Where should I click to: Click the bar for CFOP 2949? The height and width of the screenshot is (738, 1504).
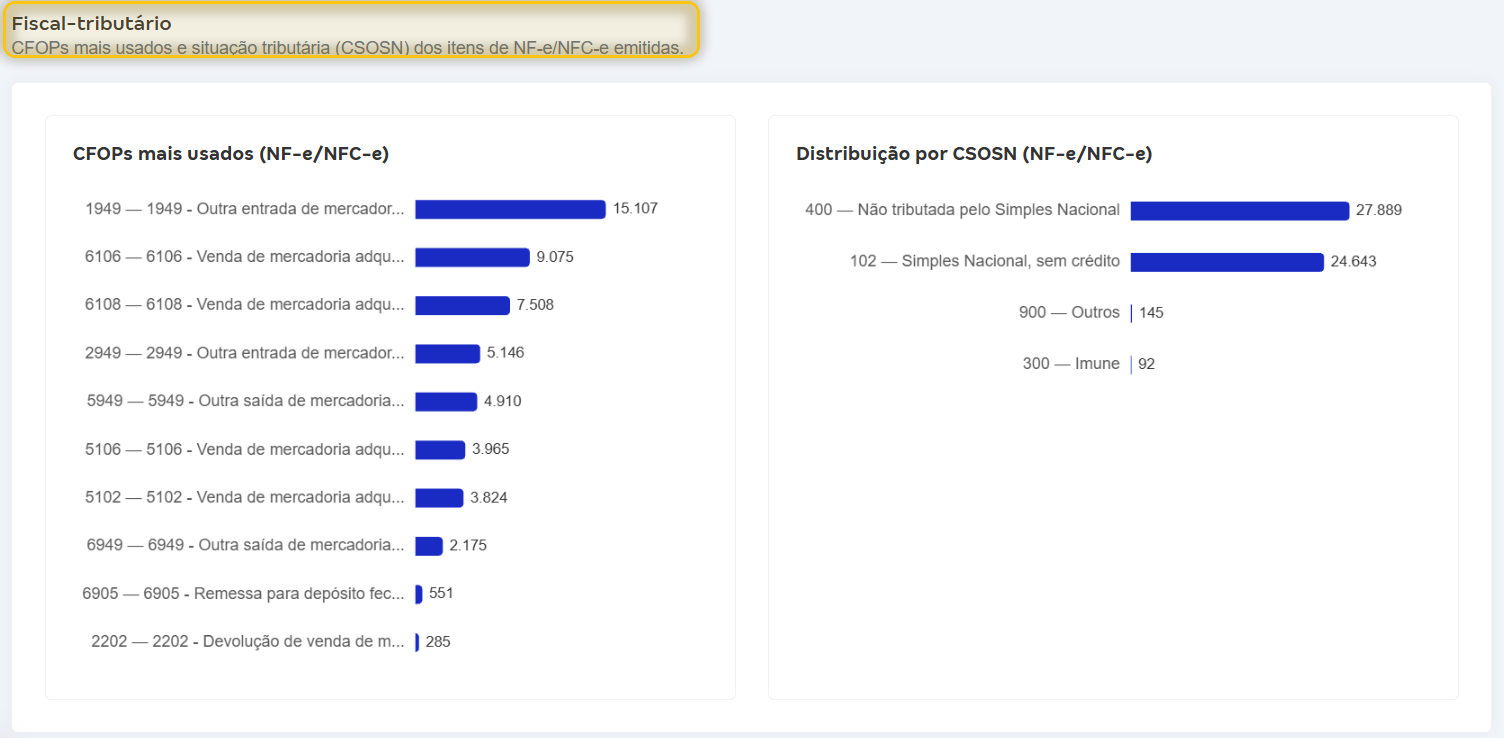447,353
